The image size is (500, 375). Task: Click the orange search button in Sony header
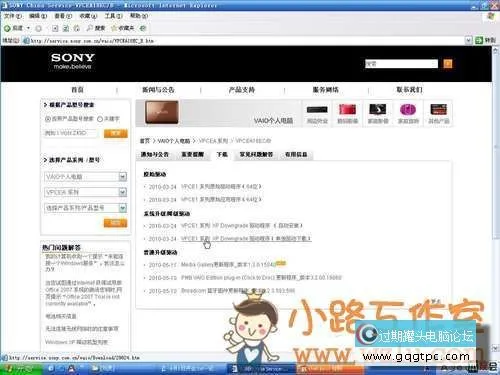pos(448,64)
